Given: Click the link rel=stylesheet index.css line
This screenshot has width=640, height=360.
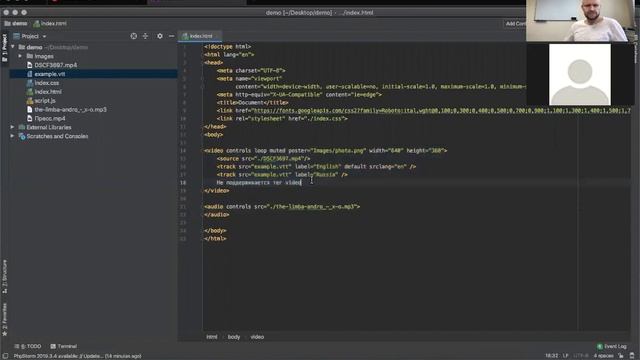Looking at the screenshot, I should (x=282, y=119).
